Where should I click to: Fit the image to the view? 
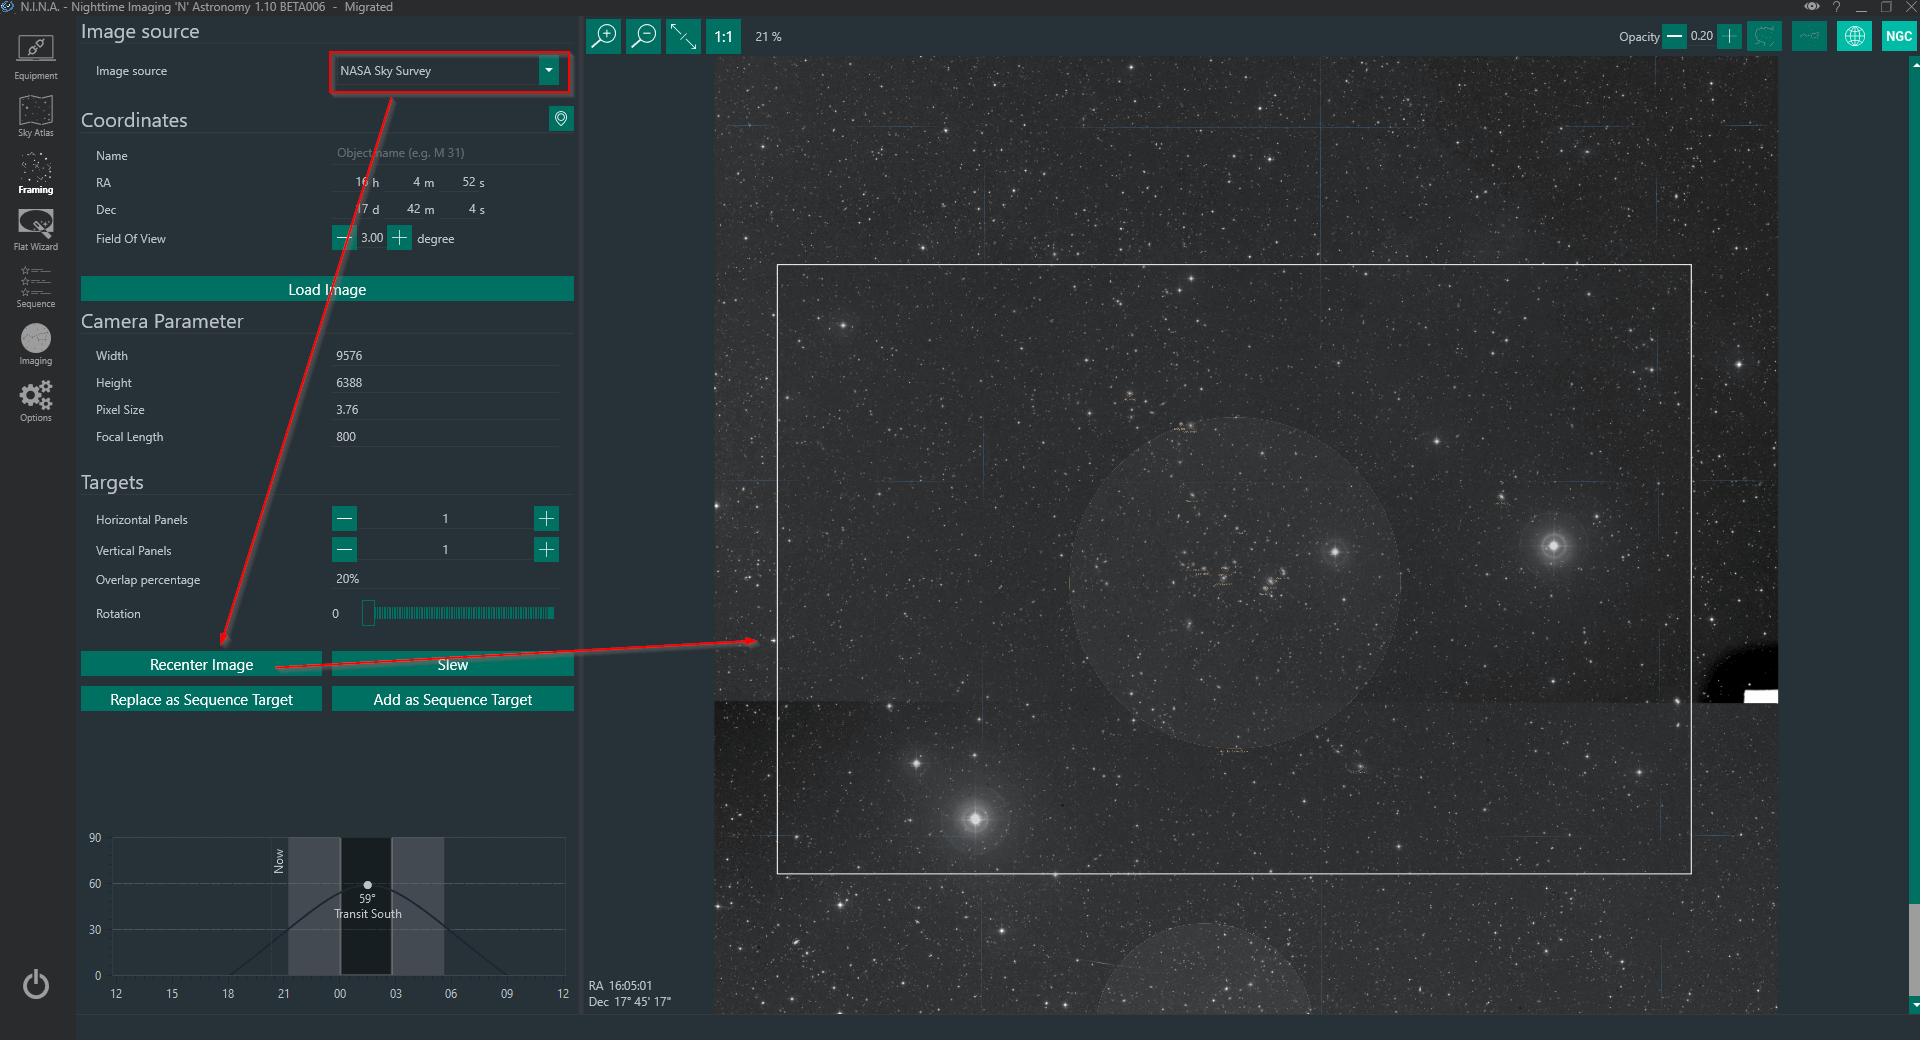point(684,37)
